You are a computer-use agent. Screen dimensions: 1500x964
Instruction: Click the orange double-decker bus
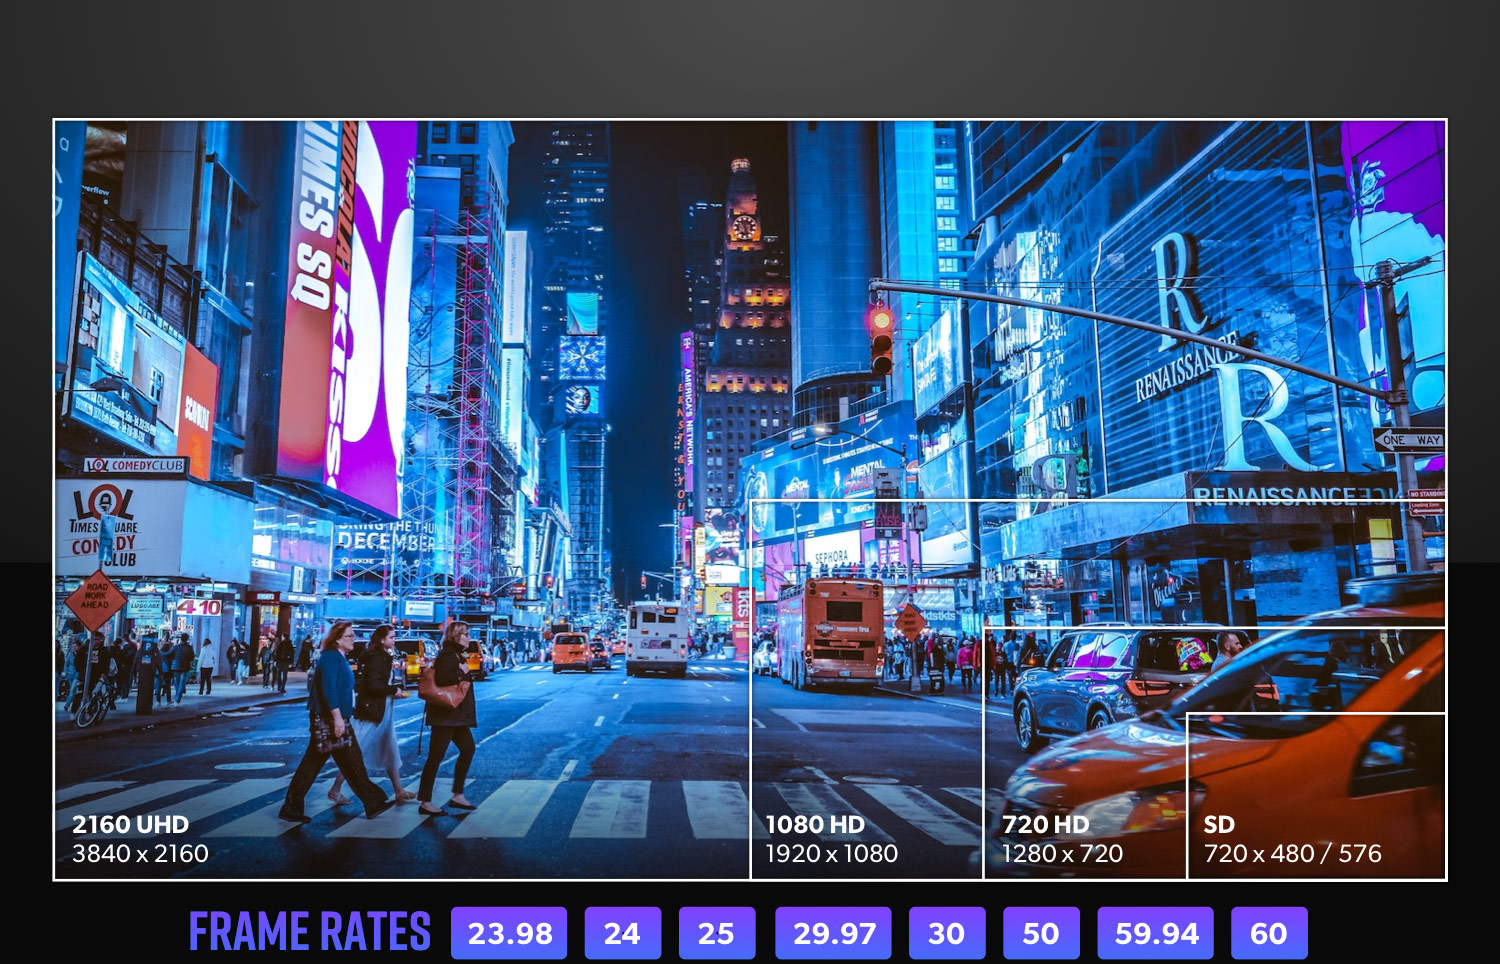(x=830, y=633)
